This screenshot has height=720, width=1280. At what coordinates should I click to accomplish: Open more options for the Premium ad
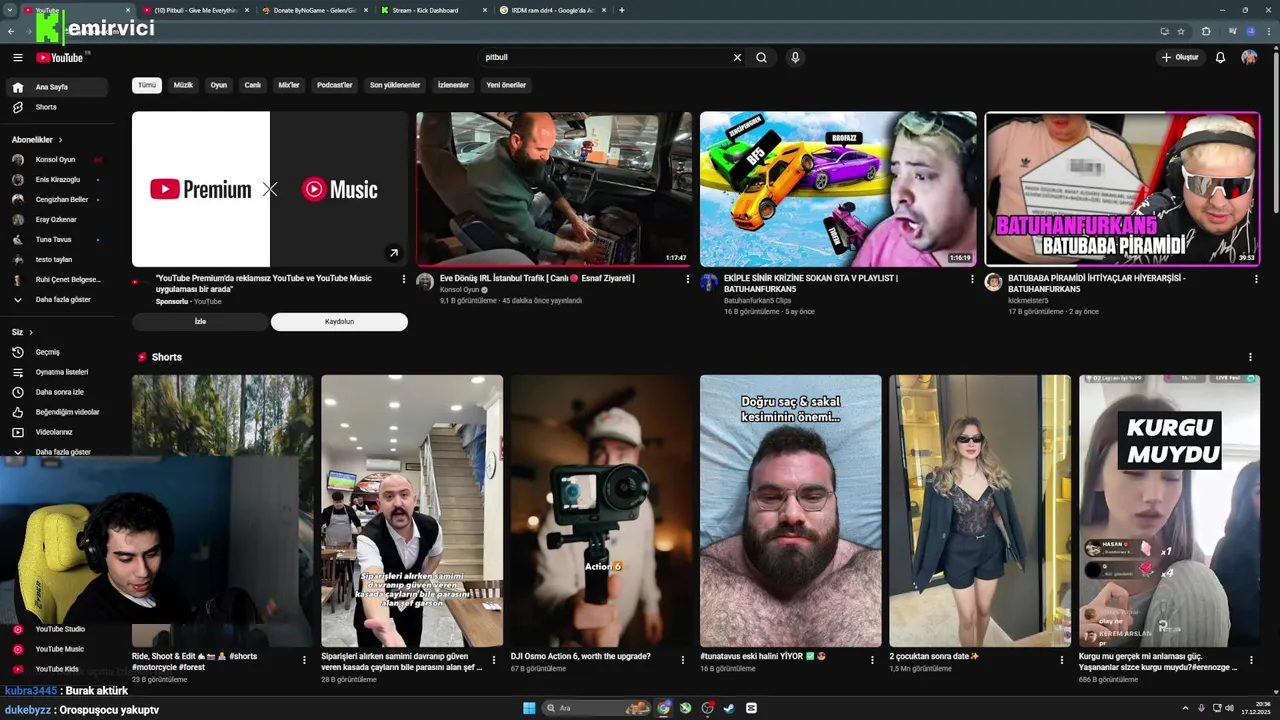click(x=404, y=279)
